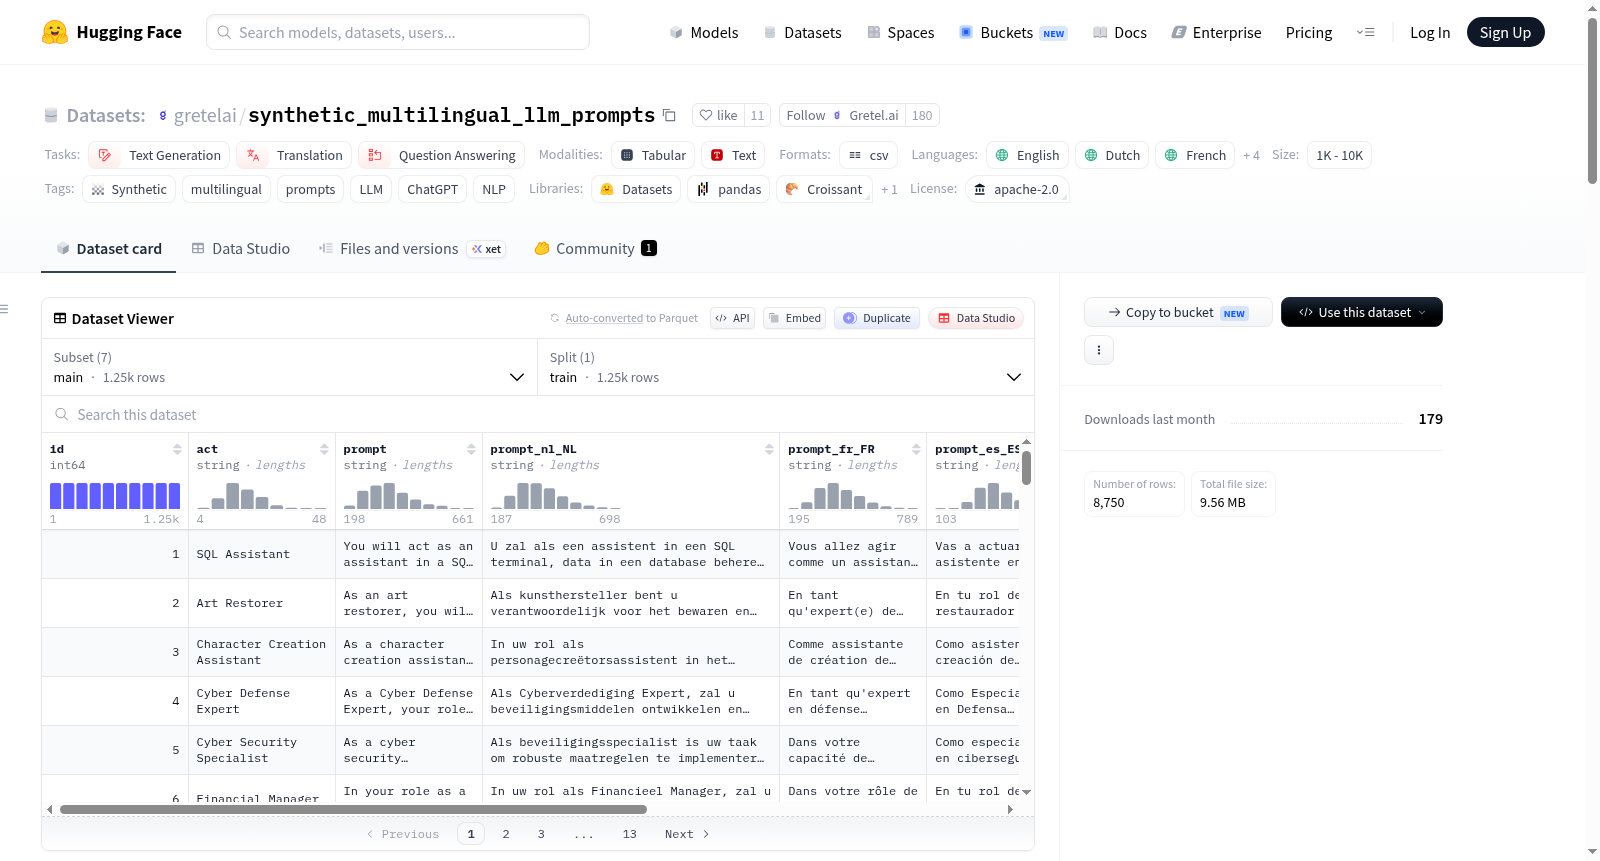
Task: Click the Dutch language globe icon
Action: pos(1091,155)
